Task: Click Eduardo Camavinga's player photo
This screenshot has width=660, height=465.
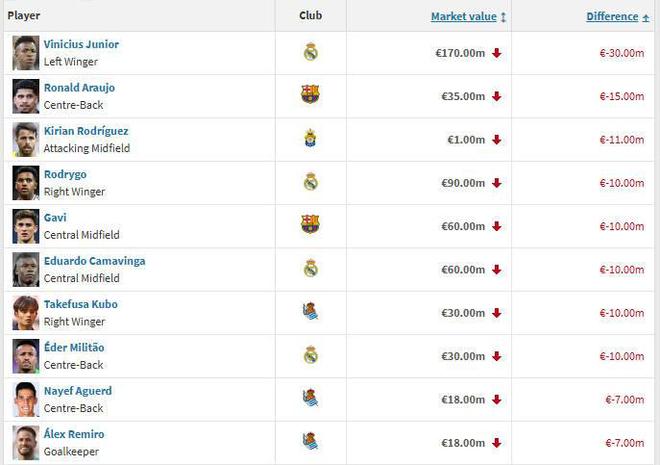Action: (x=26, y=269)
